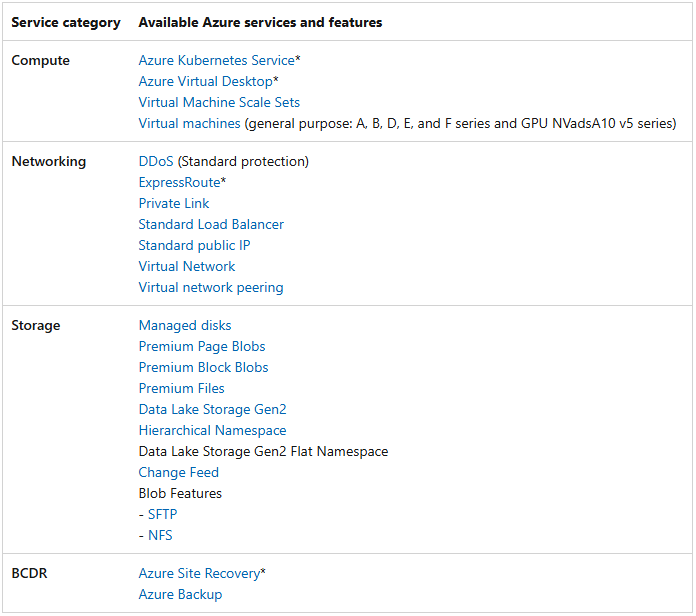Open the Premium Block Blobs link
Image resolution: width=696 pixels, height=616 pixels.
click(203, 367)
